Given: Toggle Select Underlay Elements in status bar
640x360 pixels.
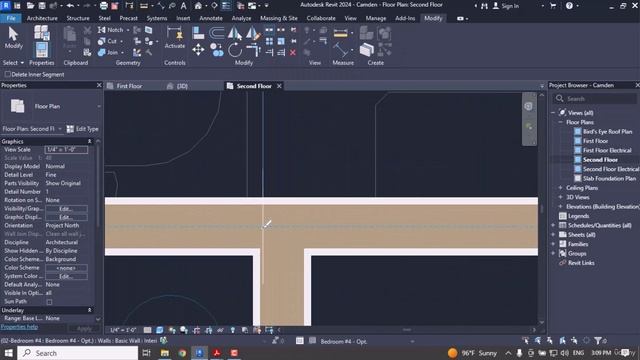Looking at the screenshot, I should point(538,340).
